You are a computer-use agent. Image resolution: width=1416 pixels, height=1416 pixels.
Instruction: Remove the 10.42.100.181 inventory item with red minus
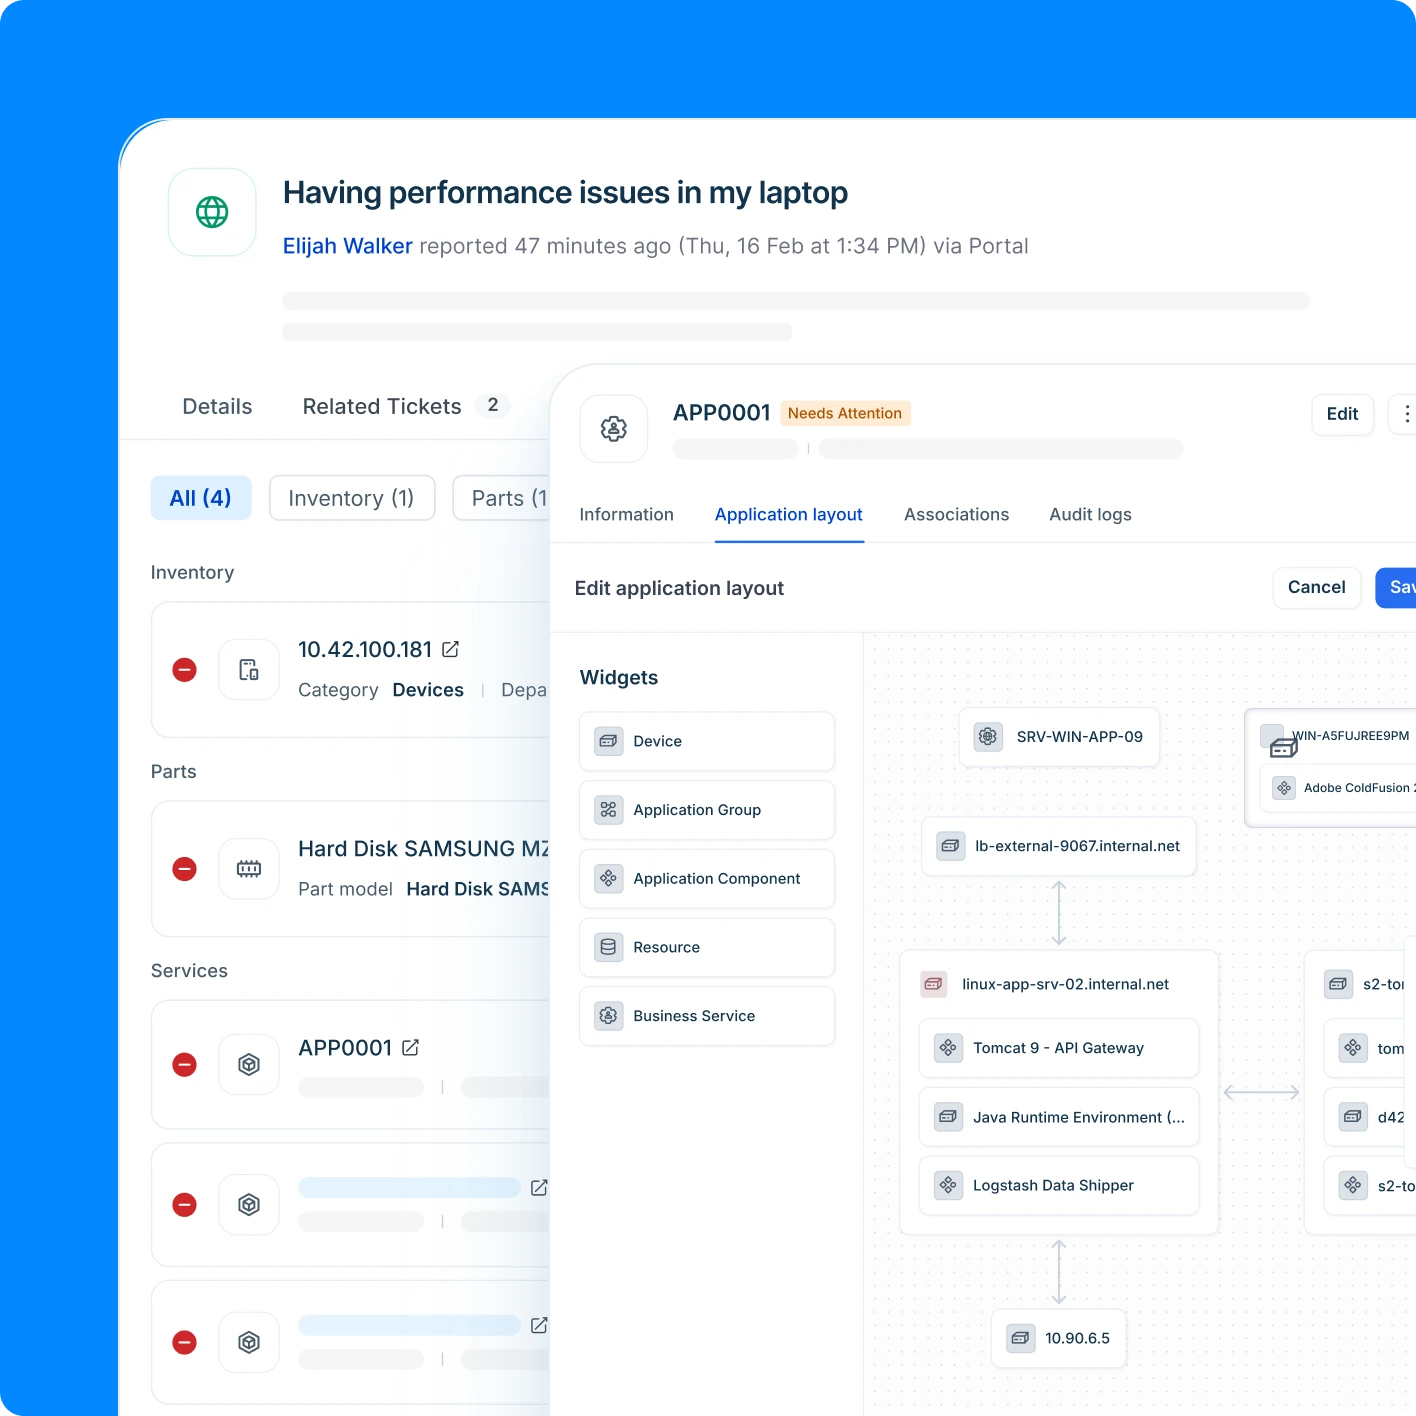pyautogui.click(x=184, y=670)
